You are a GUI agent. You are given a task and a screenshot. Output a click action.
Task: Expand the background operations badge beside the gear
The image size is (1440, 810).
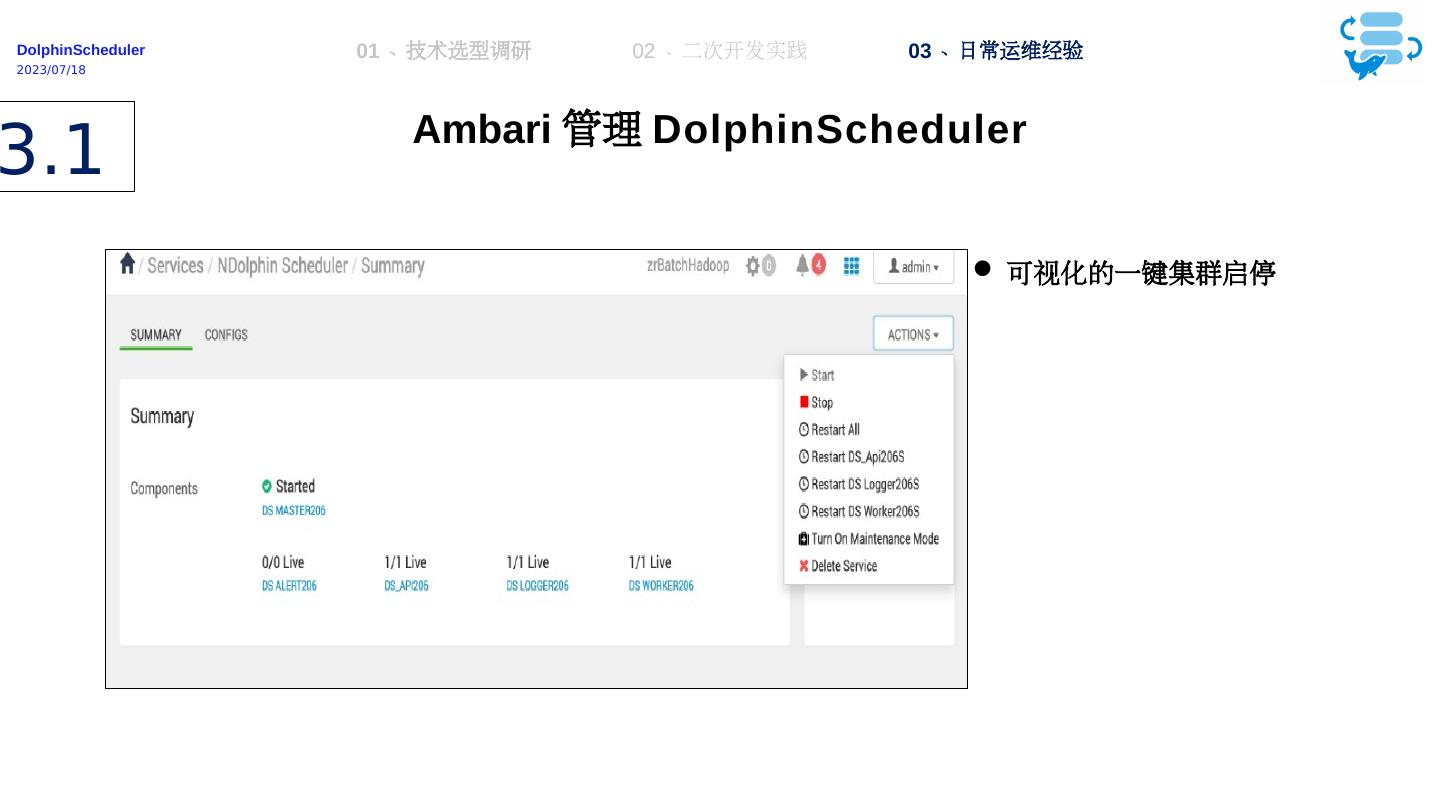pyautogui.click(x=769, y=266)
